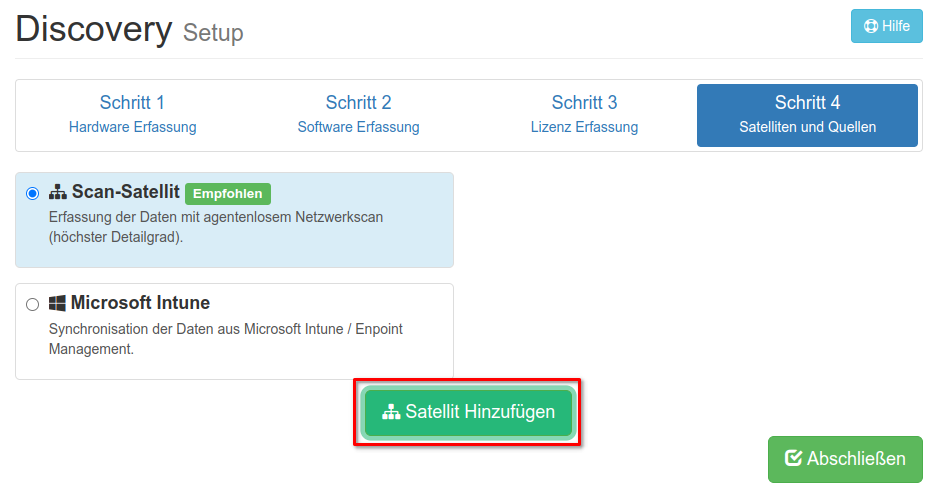Click the sitemap icon in Satellit Hinzufügen
932x497 pixels.
pos(391,413)
